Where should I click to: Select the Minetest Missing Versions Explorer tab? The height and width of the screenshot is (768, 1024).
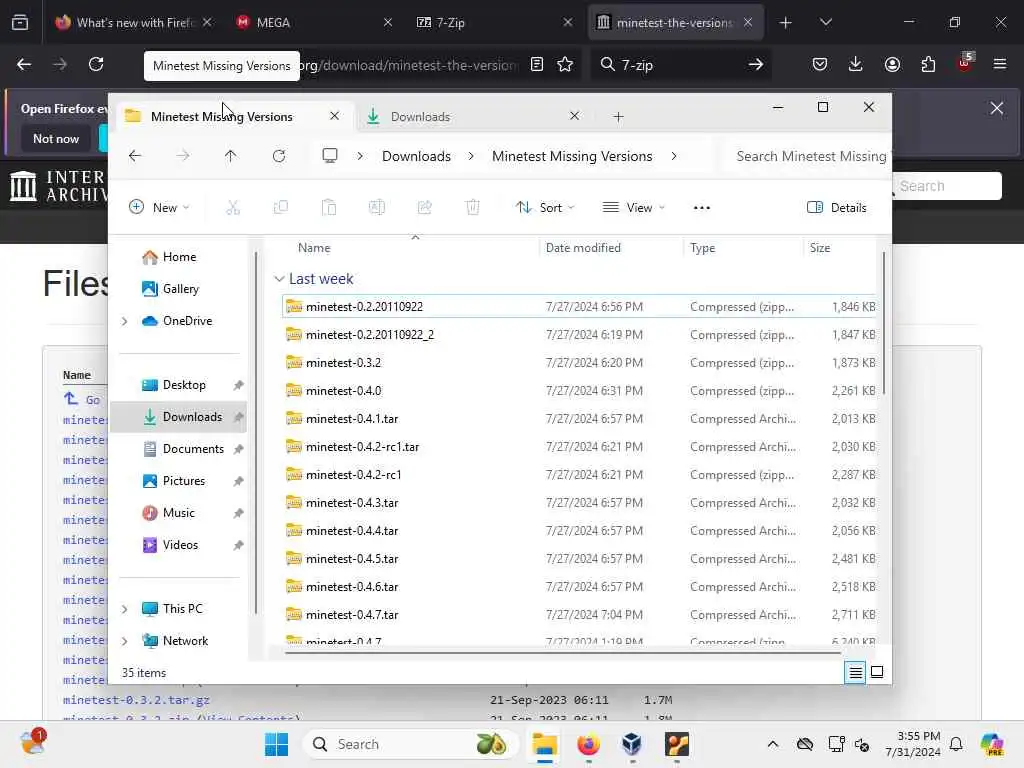coord(236,116)
